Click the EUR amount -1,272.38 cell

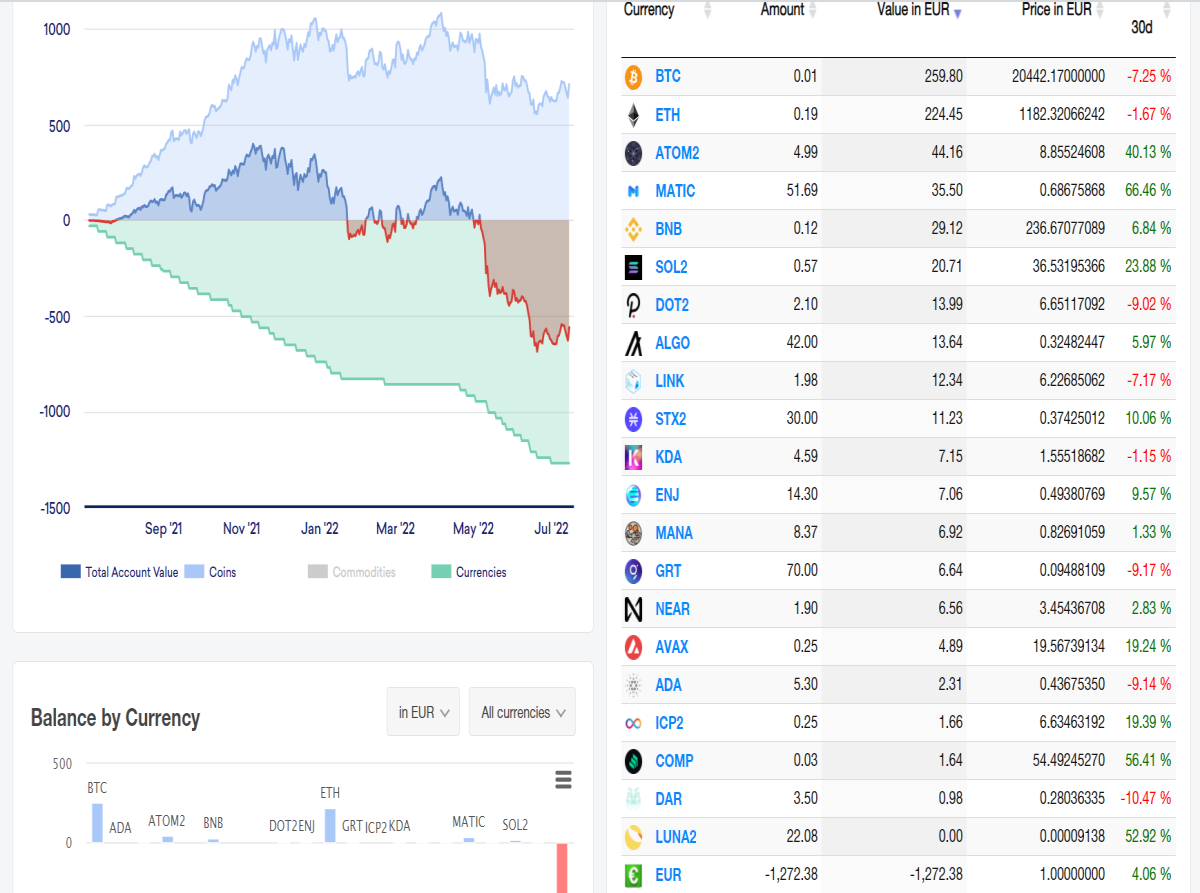tap(790, 875)
